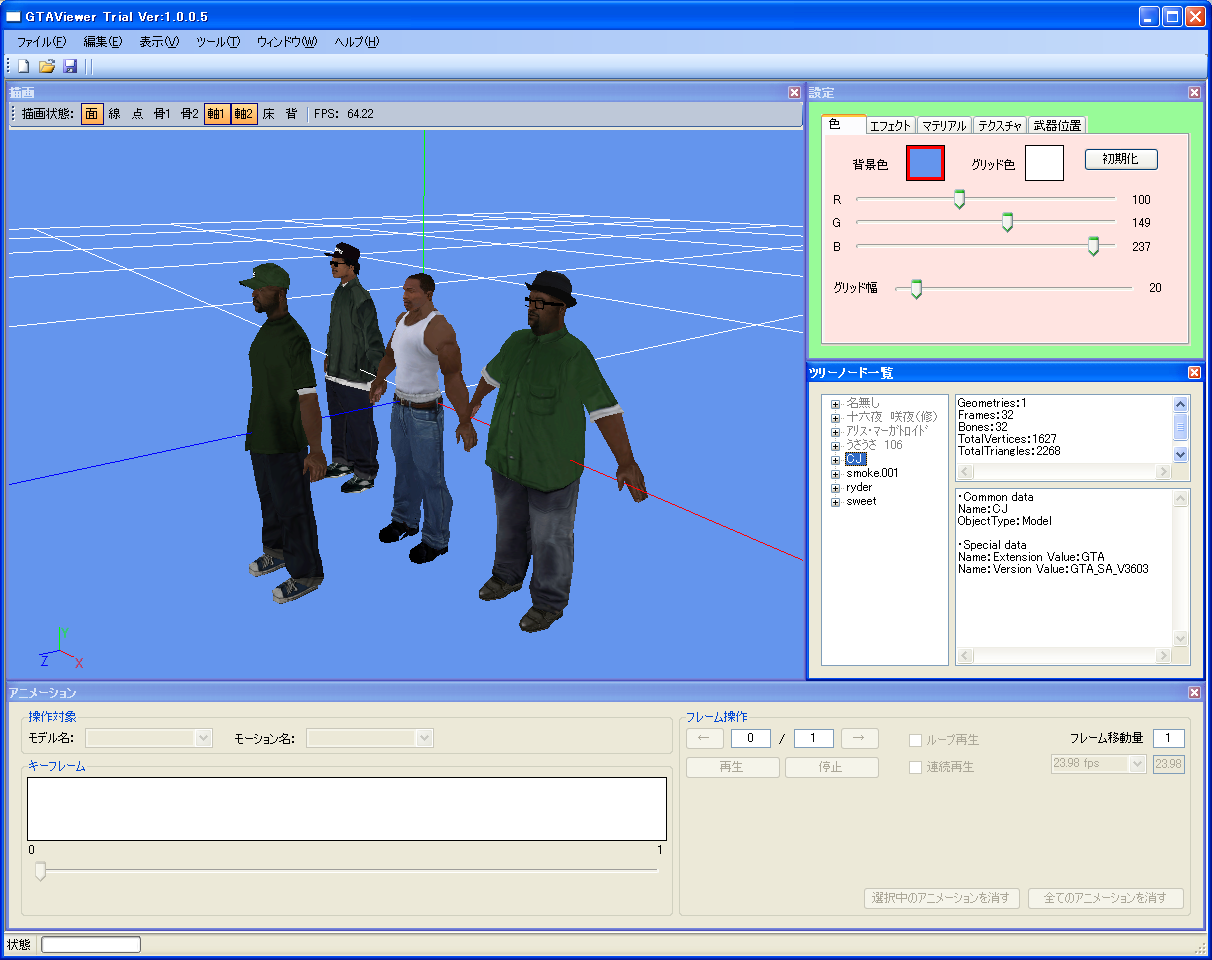Switch to the マテリアル tab
Screen dimensions: 1212x960
click(x=944, y=126)
